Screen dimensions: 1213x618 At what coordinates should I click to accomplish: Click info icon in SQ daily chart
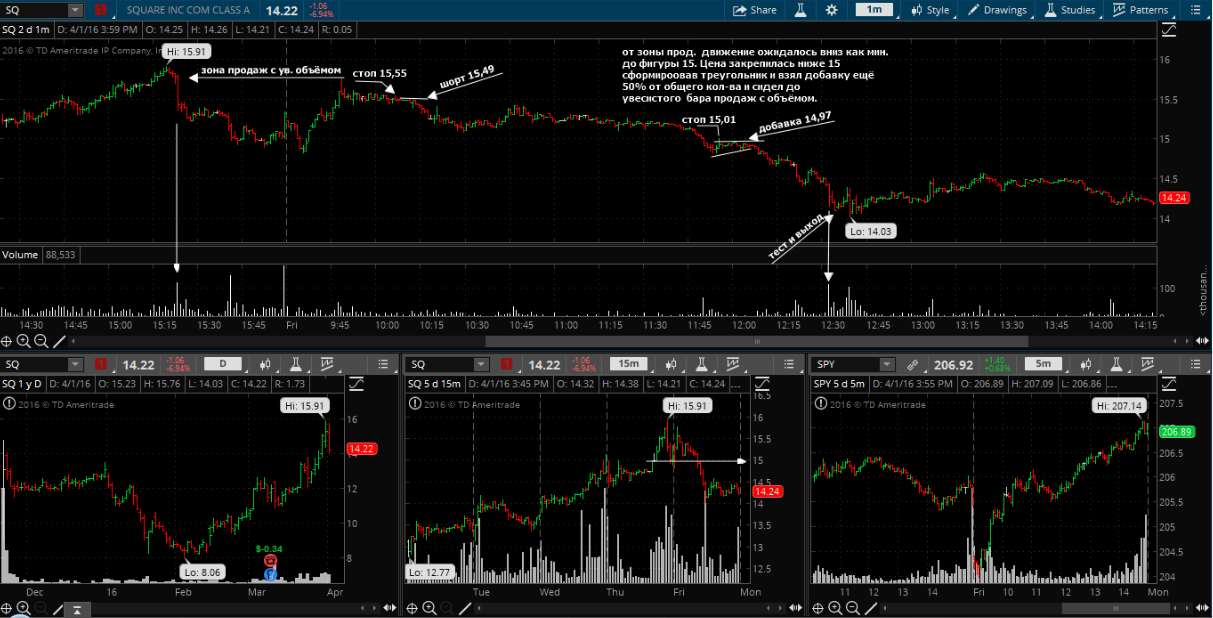tap(9, 403)
